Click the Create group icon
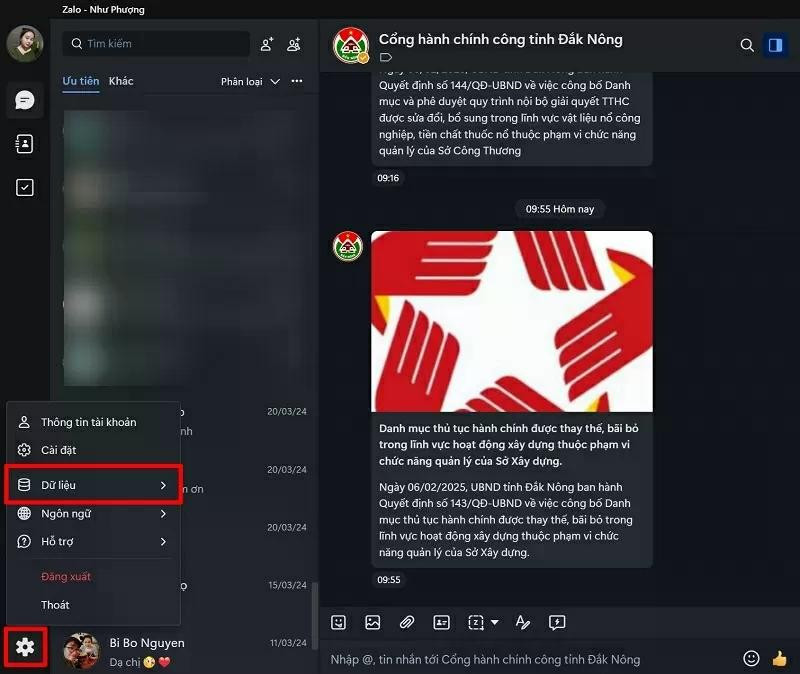Image resolution: width=800 pixels, height=674 pixels. click(x=294, y=44)
